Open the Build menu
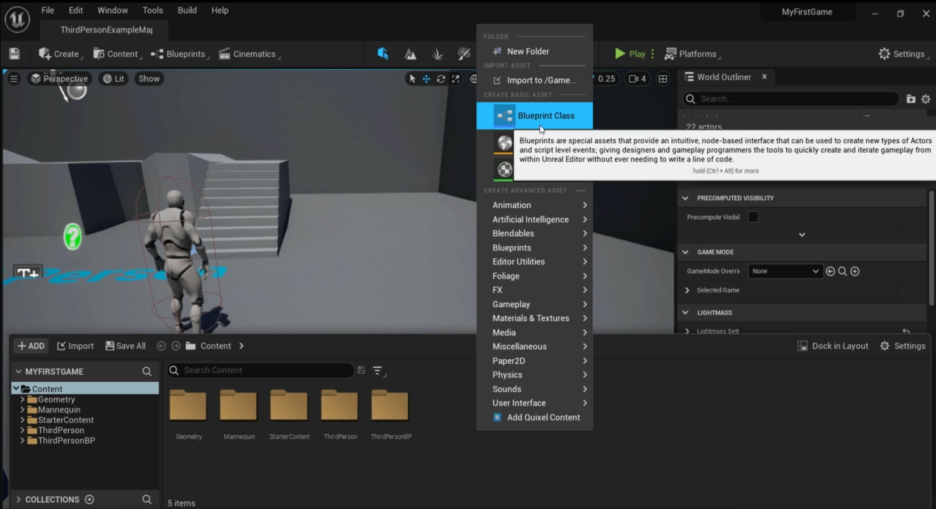The width and height of the screenshot is (936, 509). 187,10
